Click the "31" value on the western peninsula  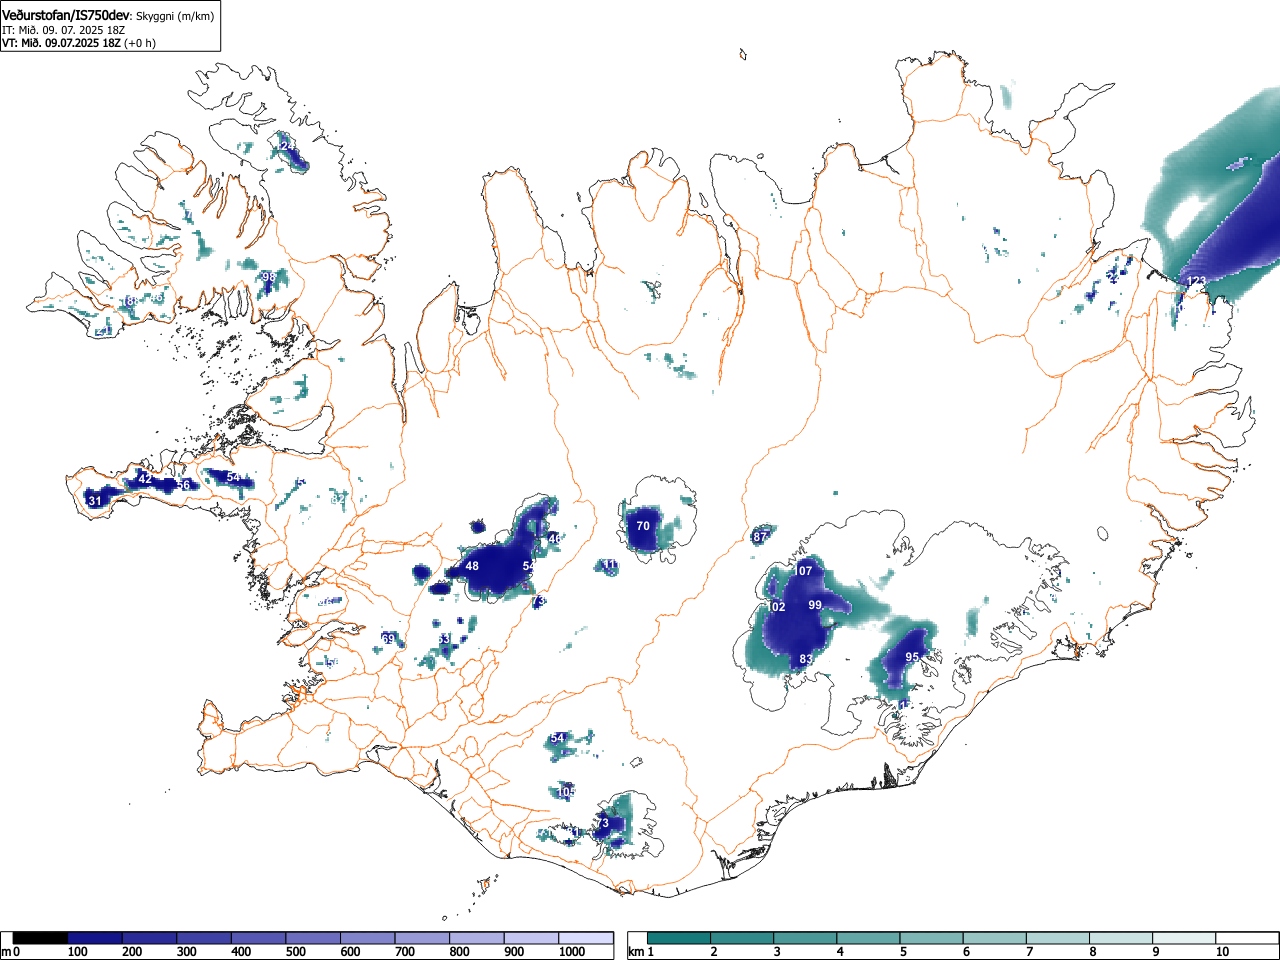pos(94,501)
